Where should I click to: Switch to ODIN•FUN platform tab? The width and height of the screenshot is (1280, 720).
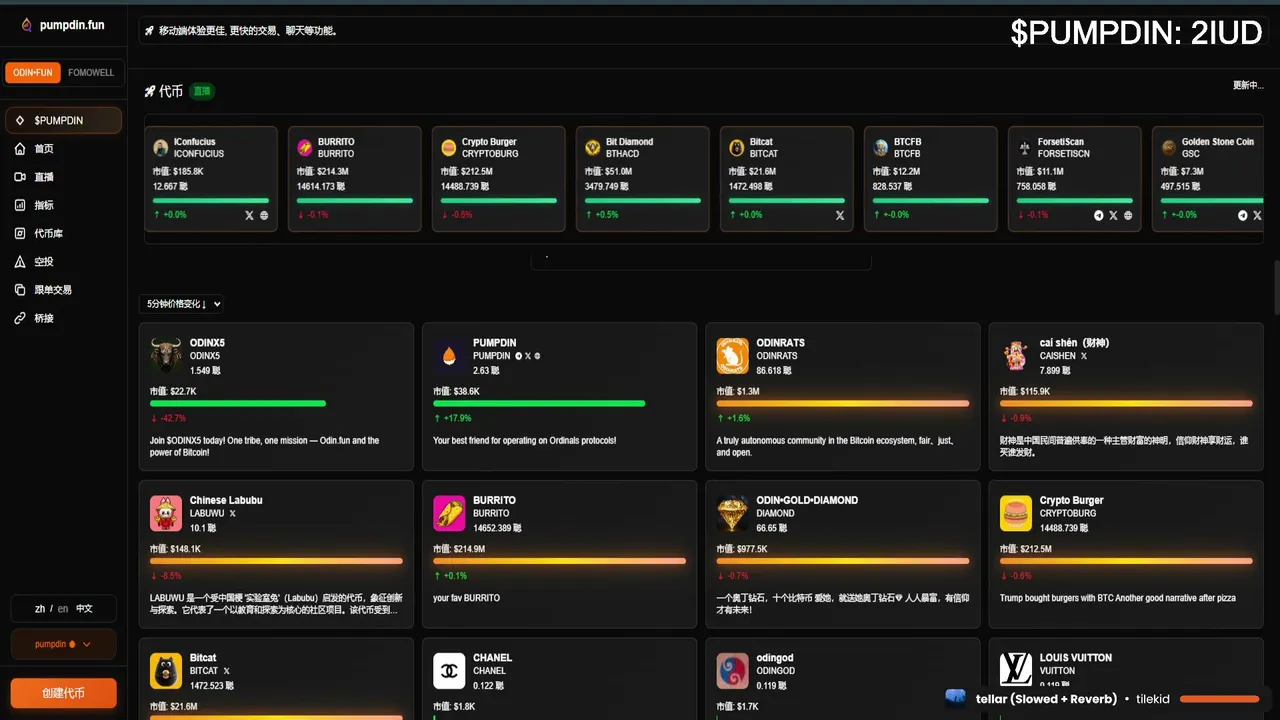pyautogui.click(x=33, y=73)
